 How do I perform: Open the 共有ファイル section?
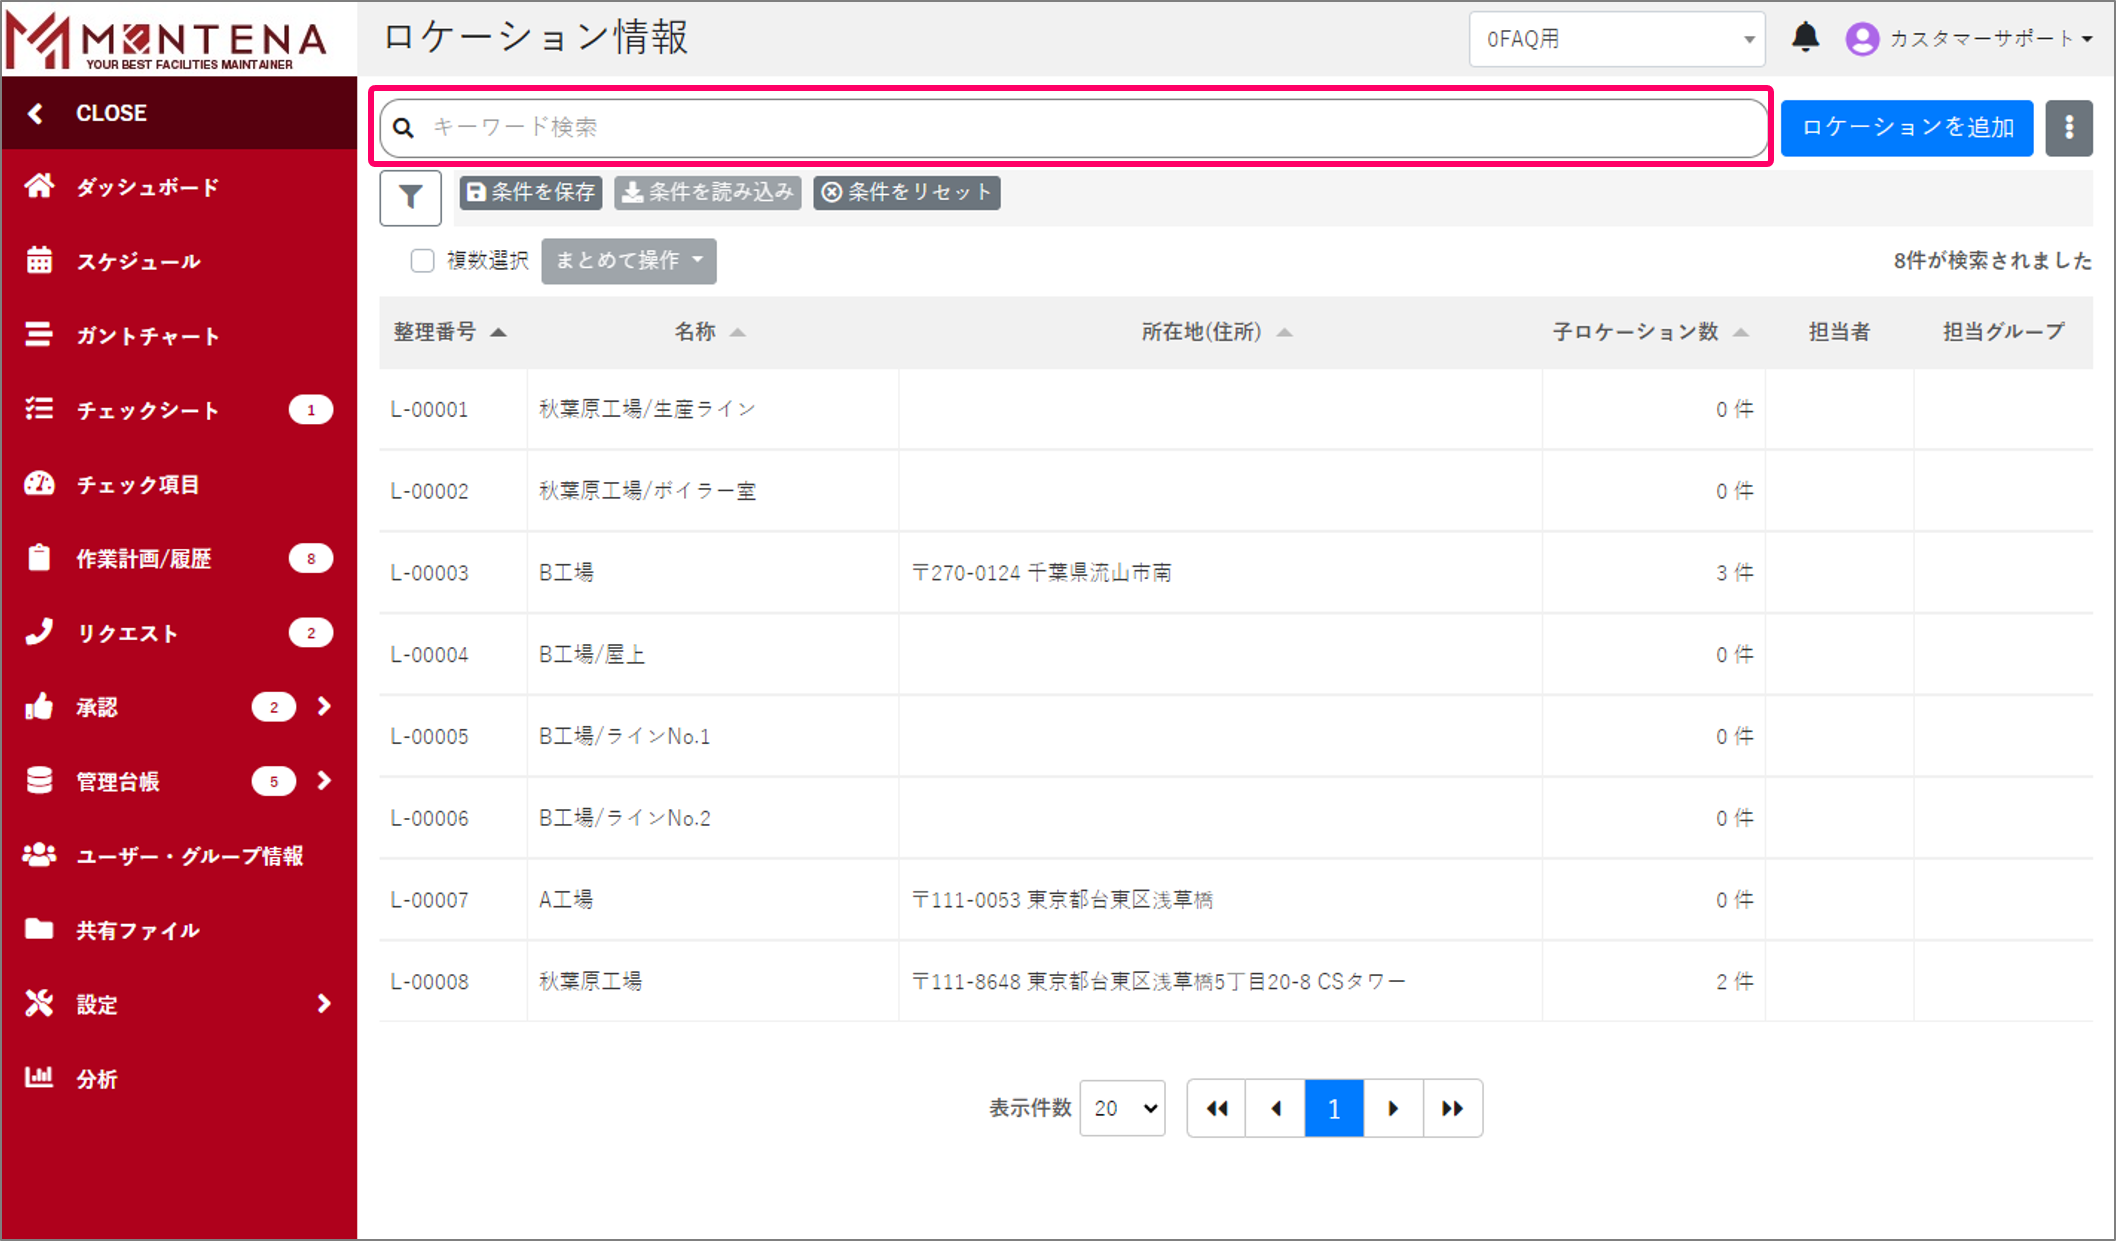point(137,930)
